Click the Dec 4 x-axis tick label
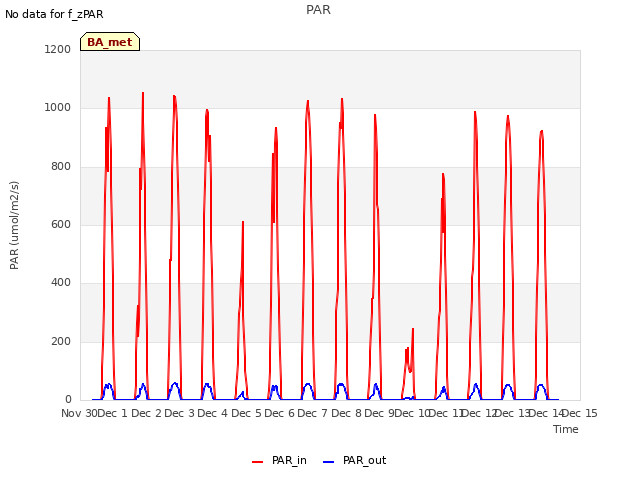The width and height of the screenshot is (640, 480). (212, 413)
